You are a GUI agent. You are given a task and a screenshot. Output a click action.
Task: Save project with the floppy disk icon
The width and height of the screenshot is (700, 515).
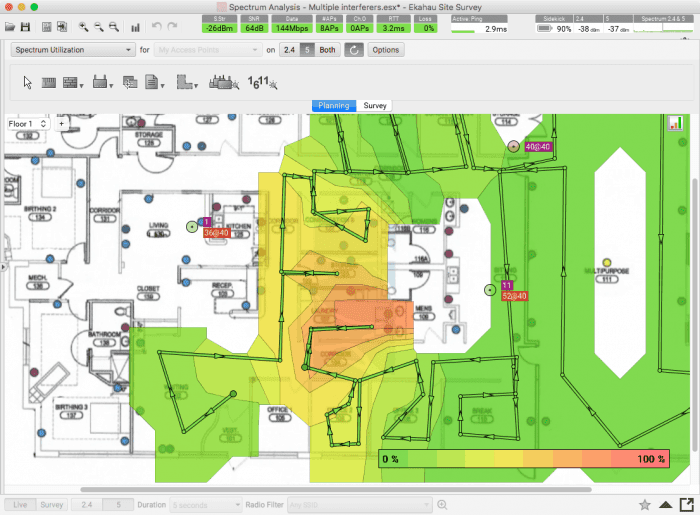click(25, 27)
